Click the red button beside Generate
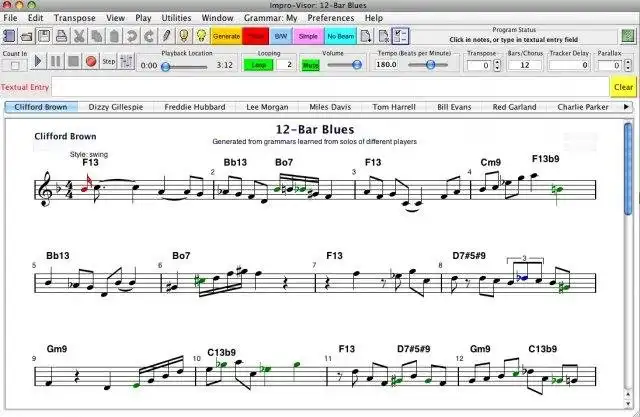 pyautogui.click(x=256, y=36)
